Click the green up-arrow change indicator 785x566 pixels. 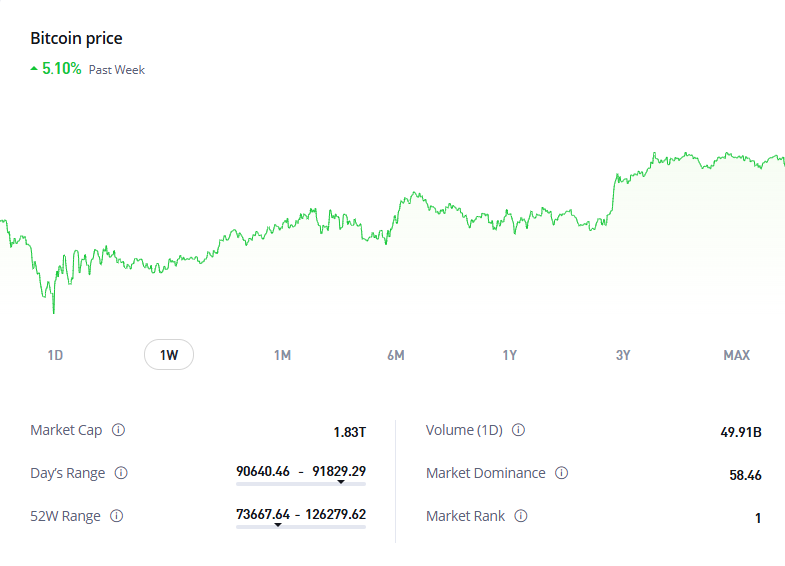pyautogui.click(x=34, y=69)
